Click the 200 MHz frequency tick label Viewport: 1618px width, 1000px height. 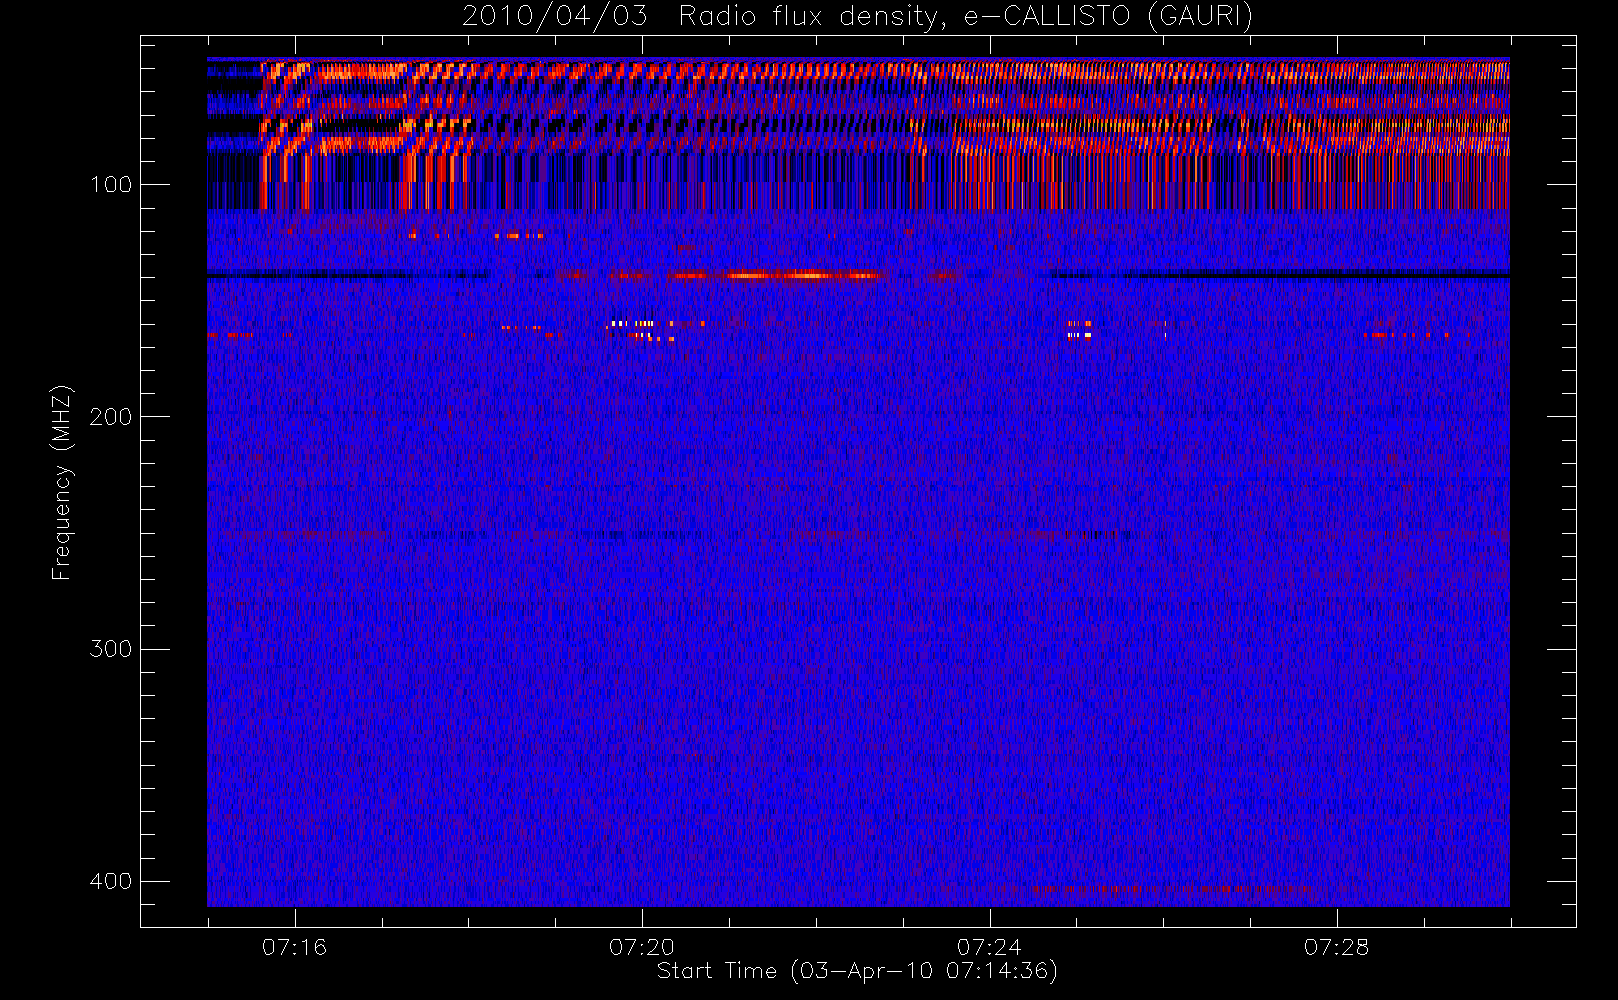click(110, 417)
